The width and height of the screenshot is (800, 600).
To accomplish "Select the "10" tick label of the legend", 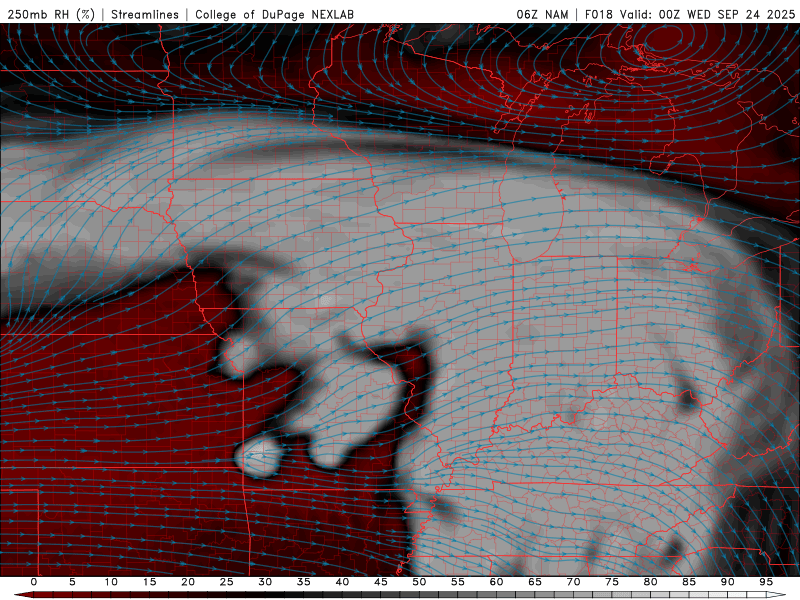I will click(x=111, y=582).
